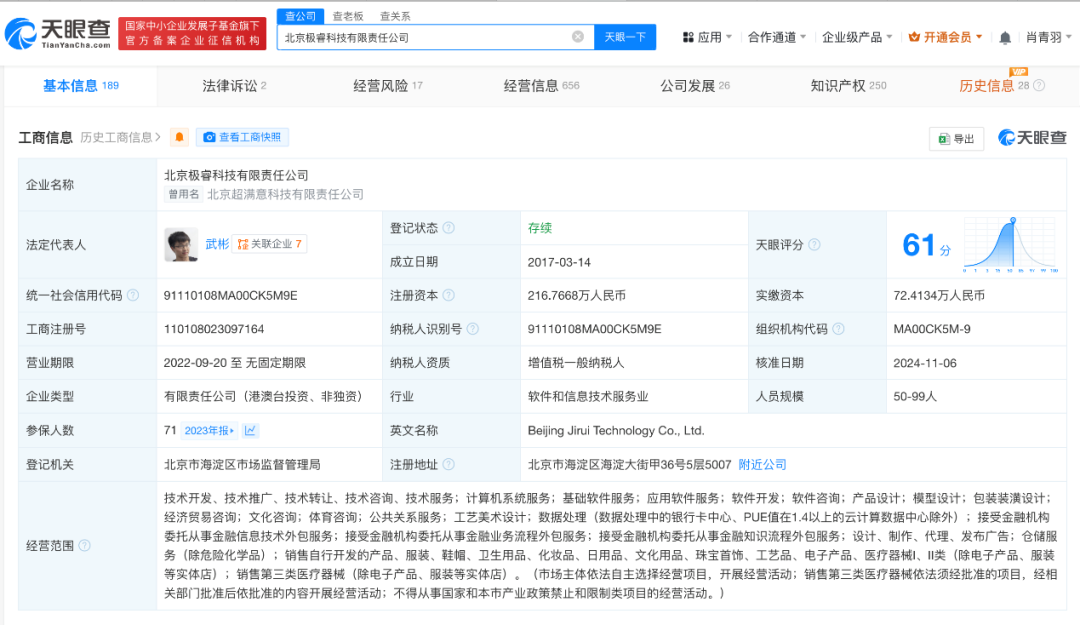Click the 导出 export button

pos(956,139)
